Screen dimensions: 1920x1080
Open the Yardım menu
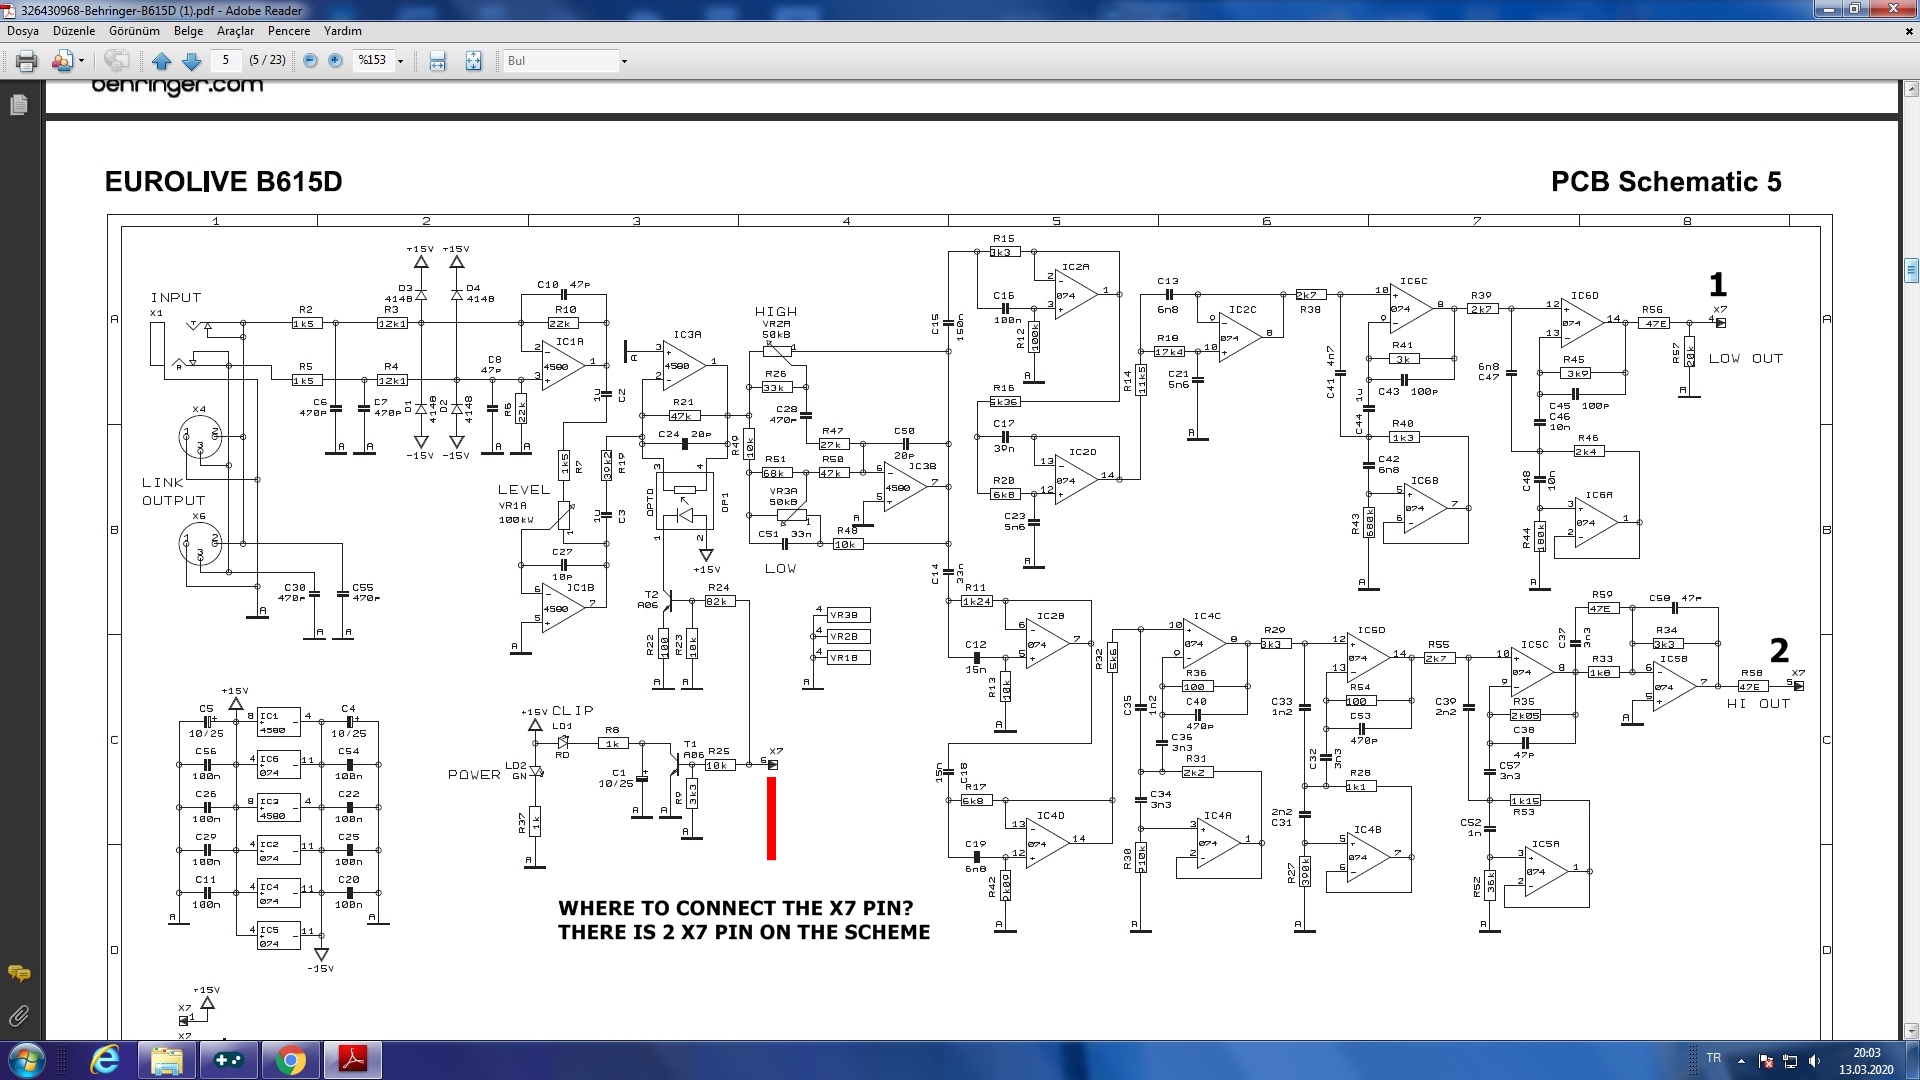pos(342,31)
